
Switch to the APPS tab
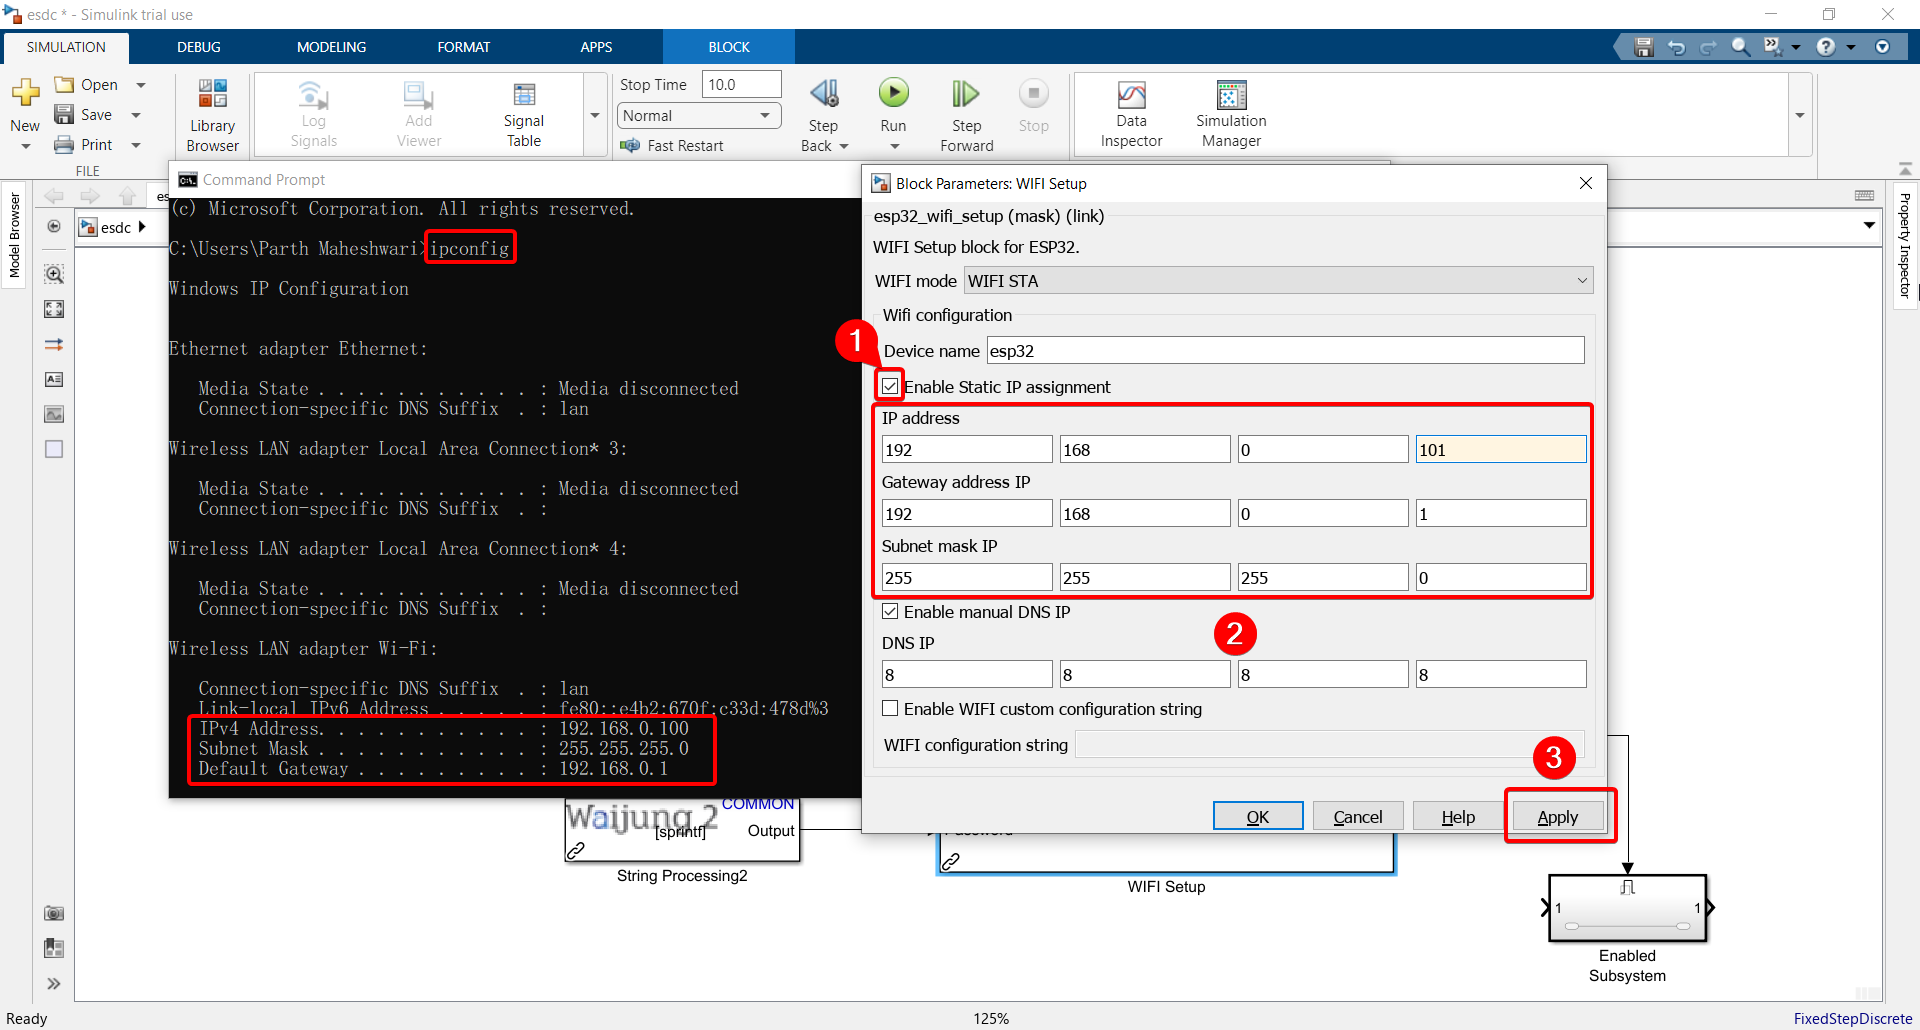[x=596, y=47]
